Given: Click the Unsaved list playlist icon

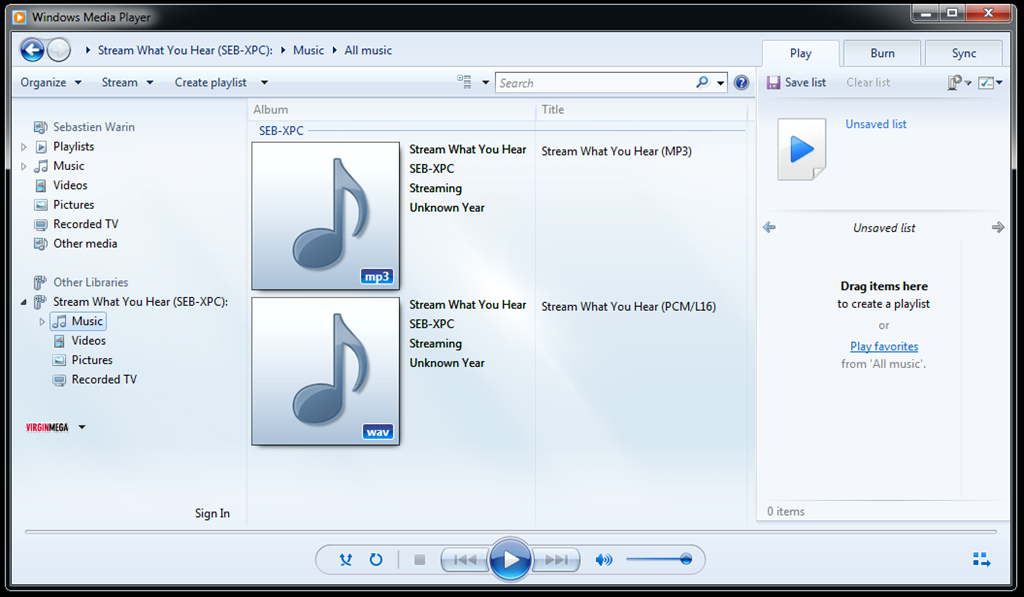Looking at the screenshot, I should point(801,150).
